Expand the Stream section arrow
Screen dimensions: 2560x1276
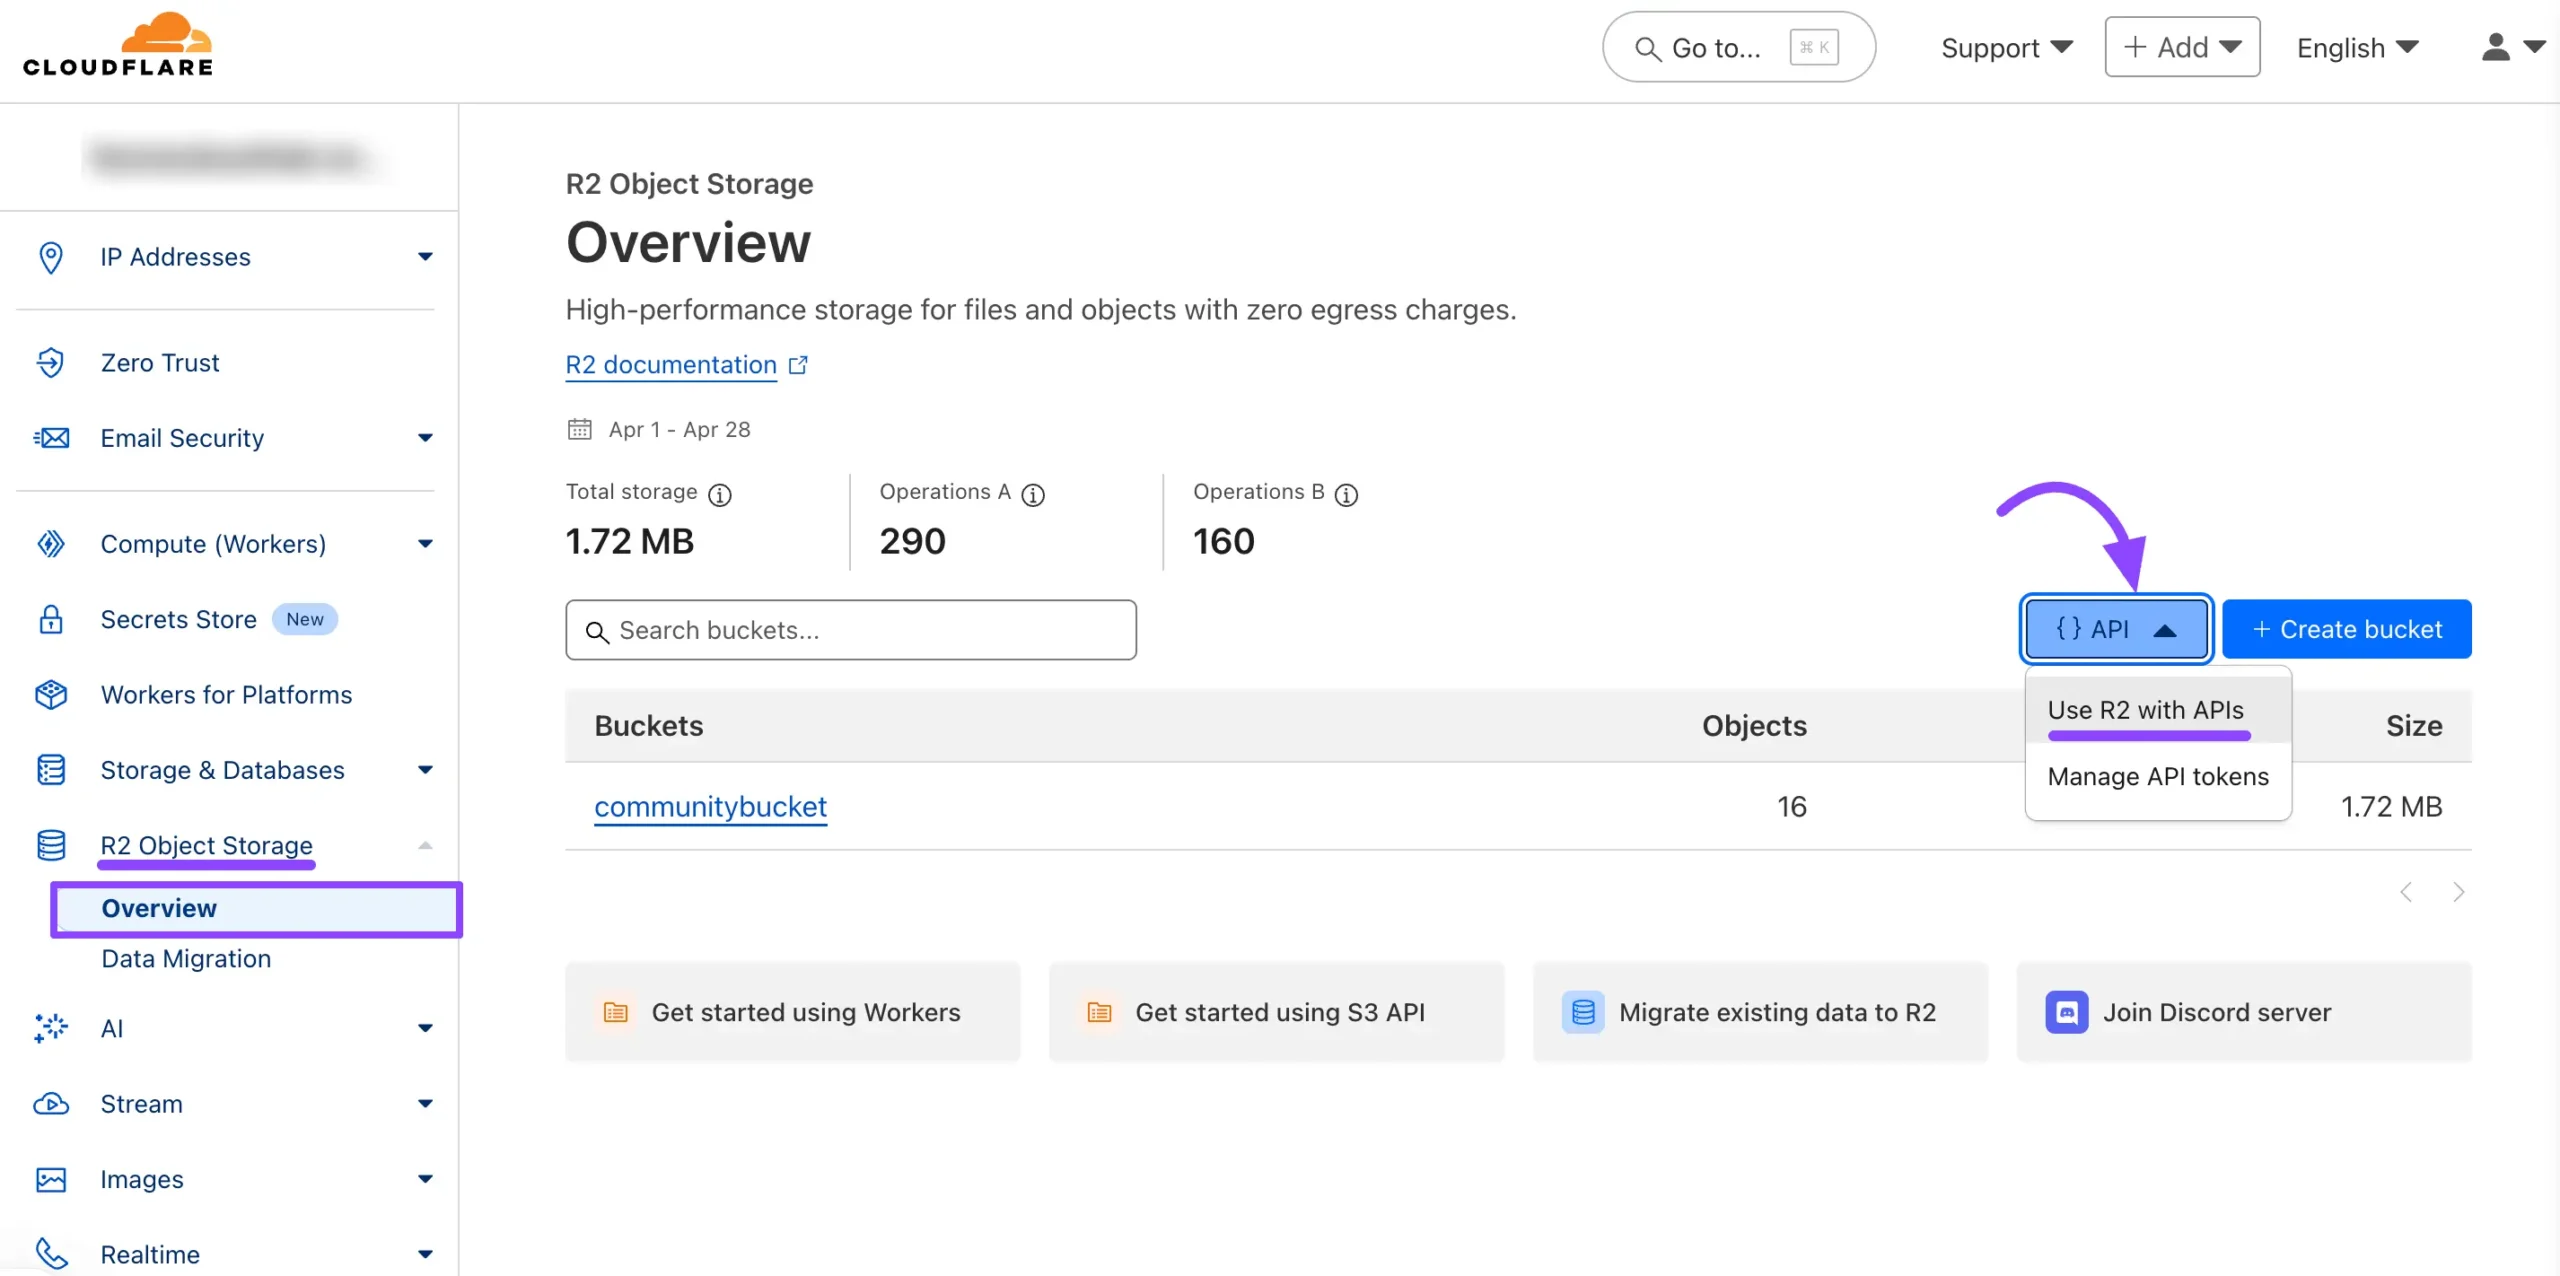click(426, 1104)
